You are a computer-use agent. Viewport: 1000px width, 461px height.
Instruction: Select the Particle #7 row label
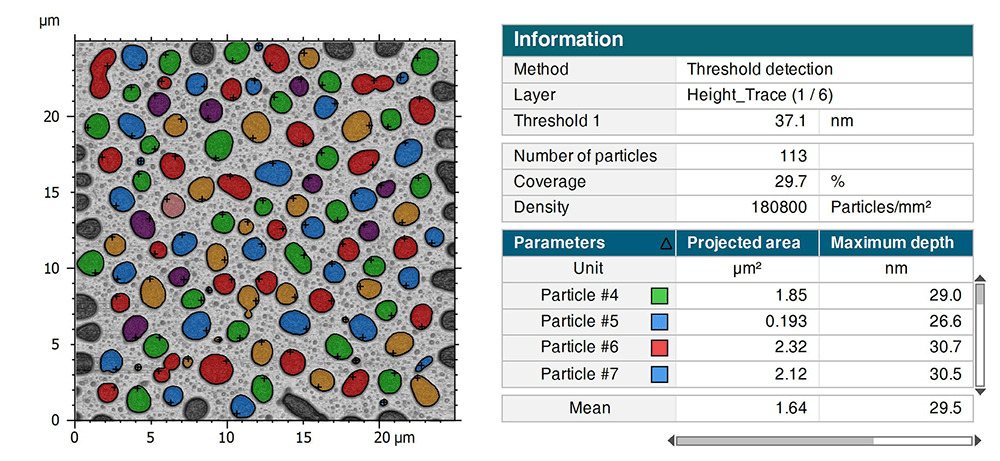[x=579, y=374]
